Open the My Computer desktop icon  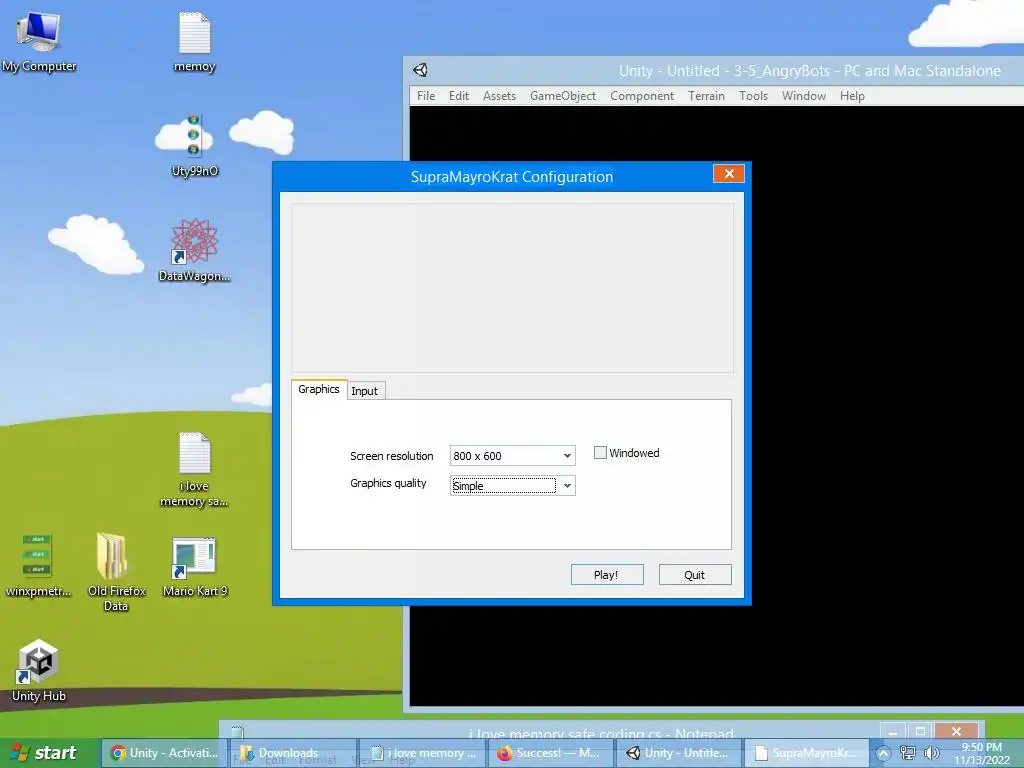pos(39,40)
